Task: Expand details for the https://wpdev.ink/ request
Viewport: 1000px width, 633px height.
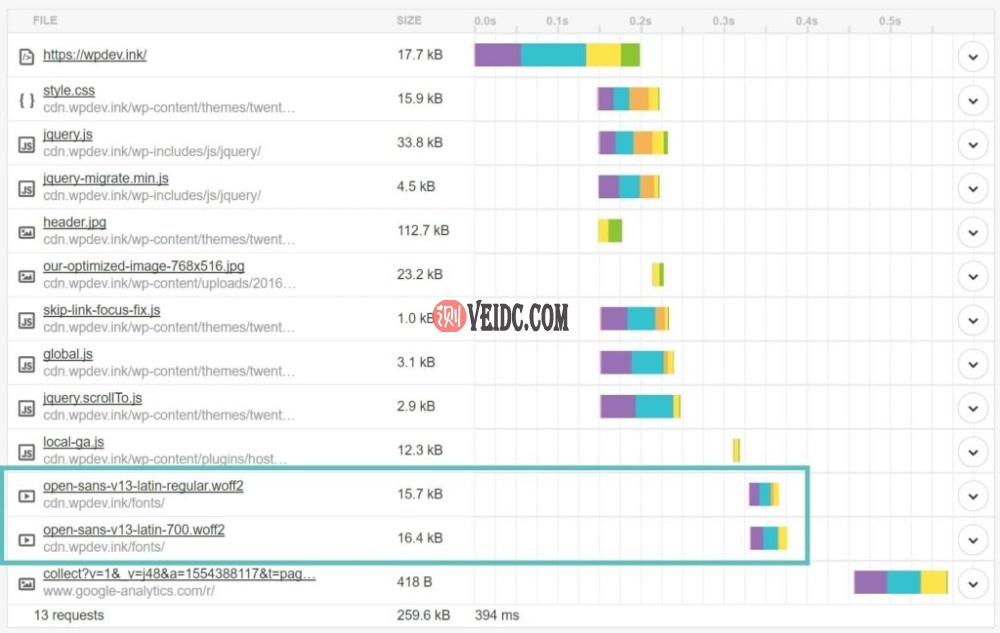Action: click(x=973, y=57)
